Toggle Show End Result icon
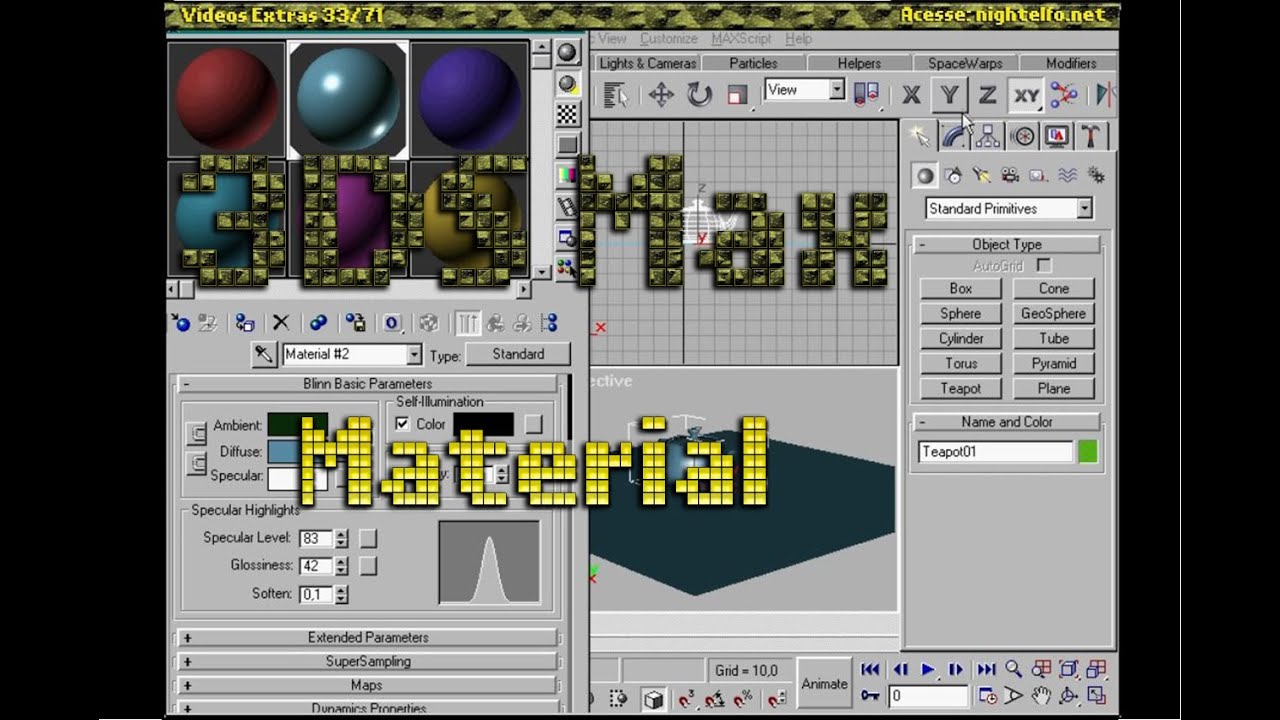 pyautogui.click(x=467, y=323)
